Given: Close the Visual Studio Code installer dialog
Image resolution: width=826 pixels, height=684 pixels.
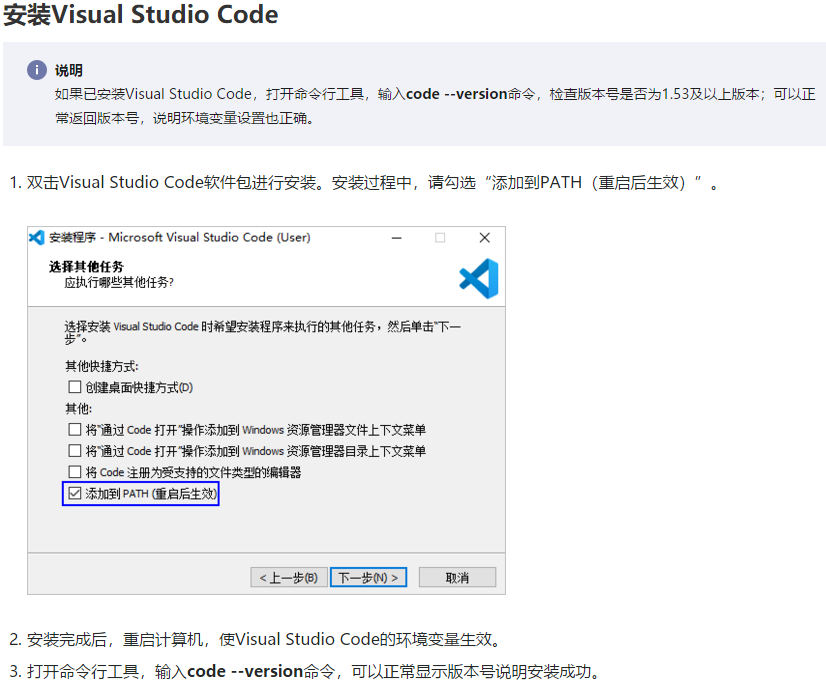Looking at the screenshot, I should [x=485, y=238].
